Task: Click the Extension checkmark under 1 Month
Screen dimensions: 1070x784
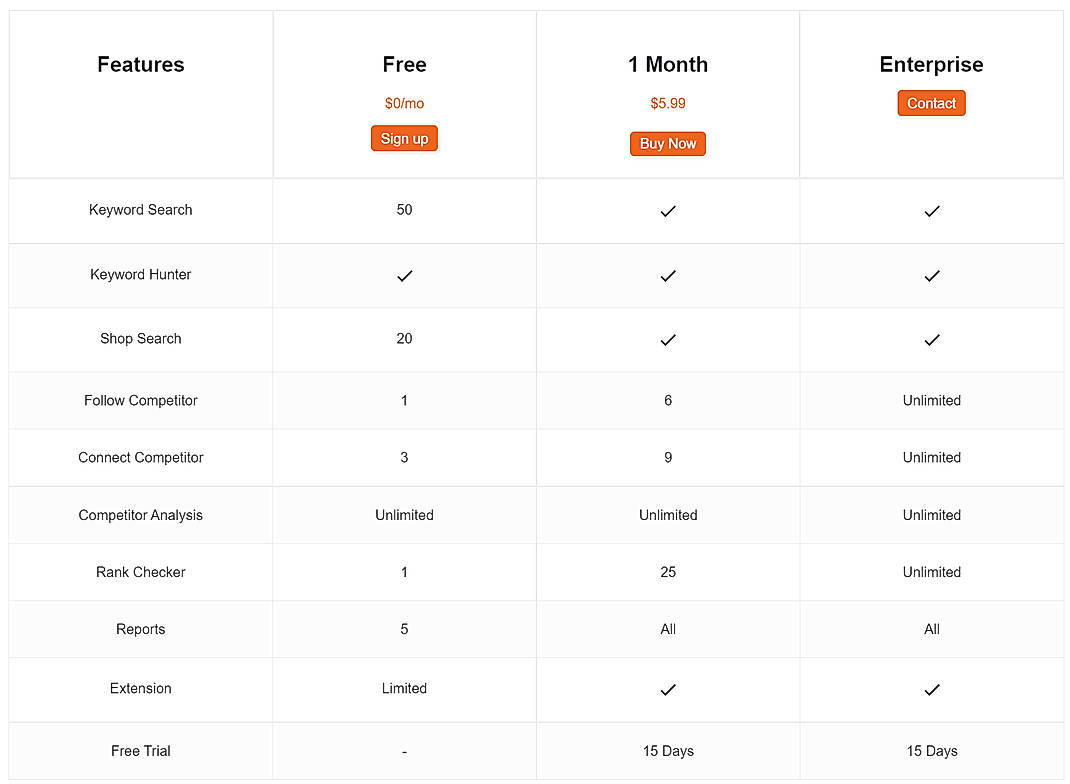Action: point(667,690)
